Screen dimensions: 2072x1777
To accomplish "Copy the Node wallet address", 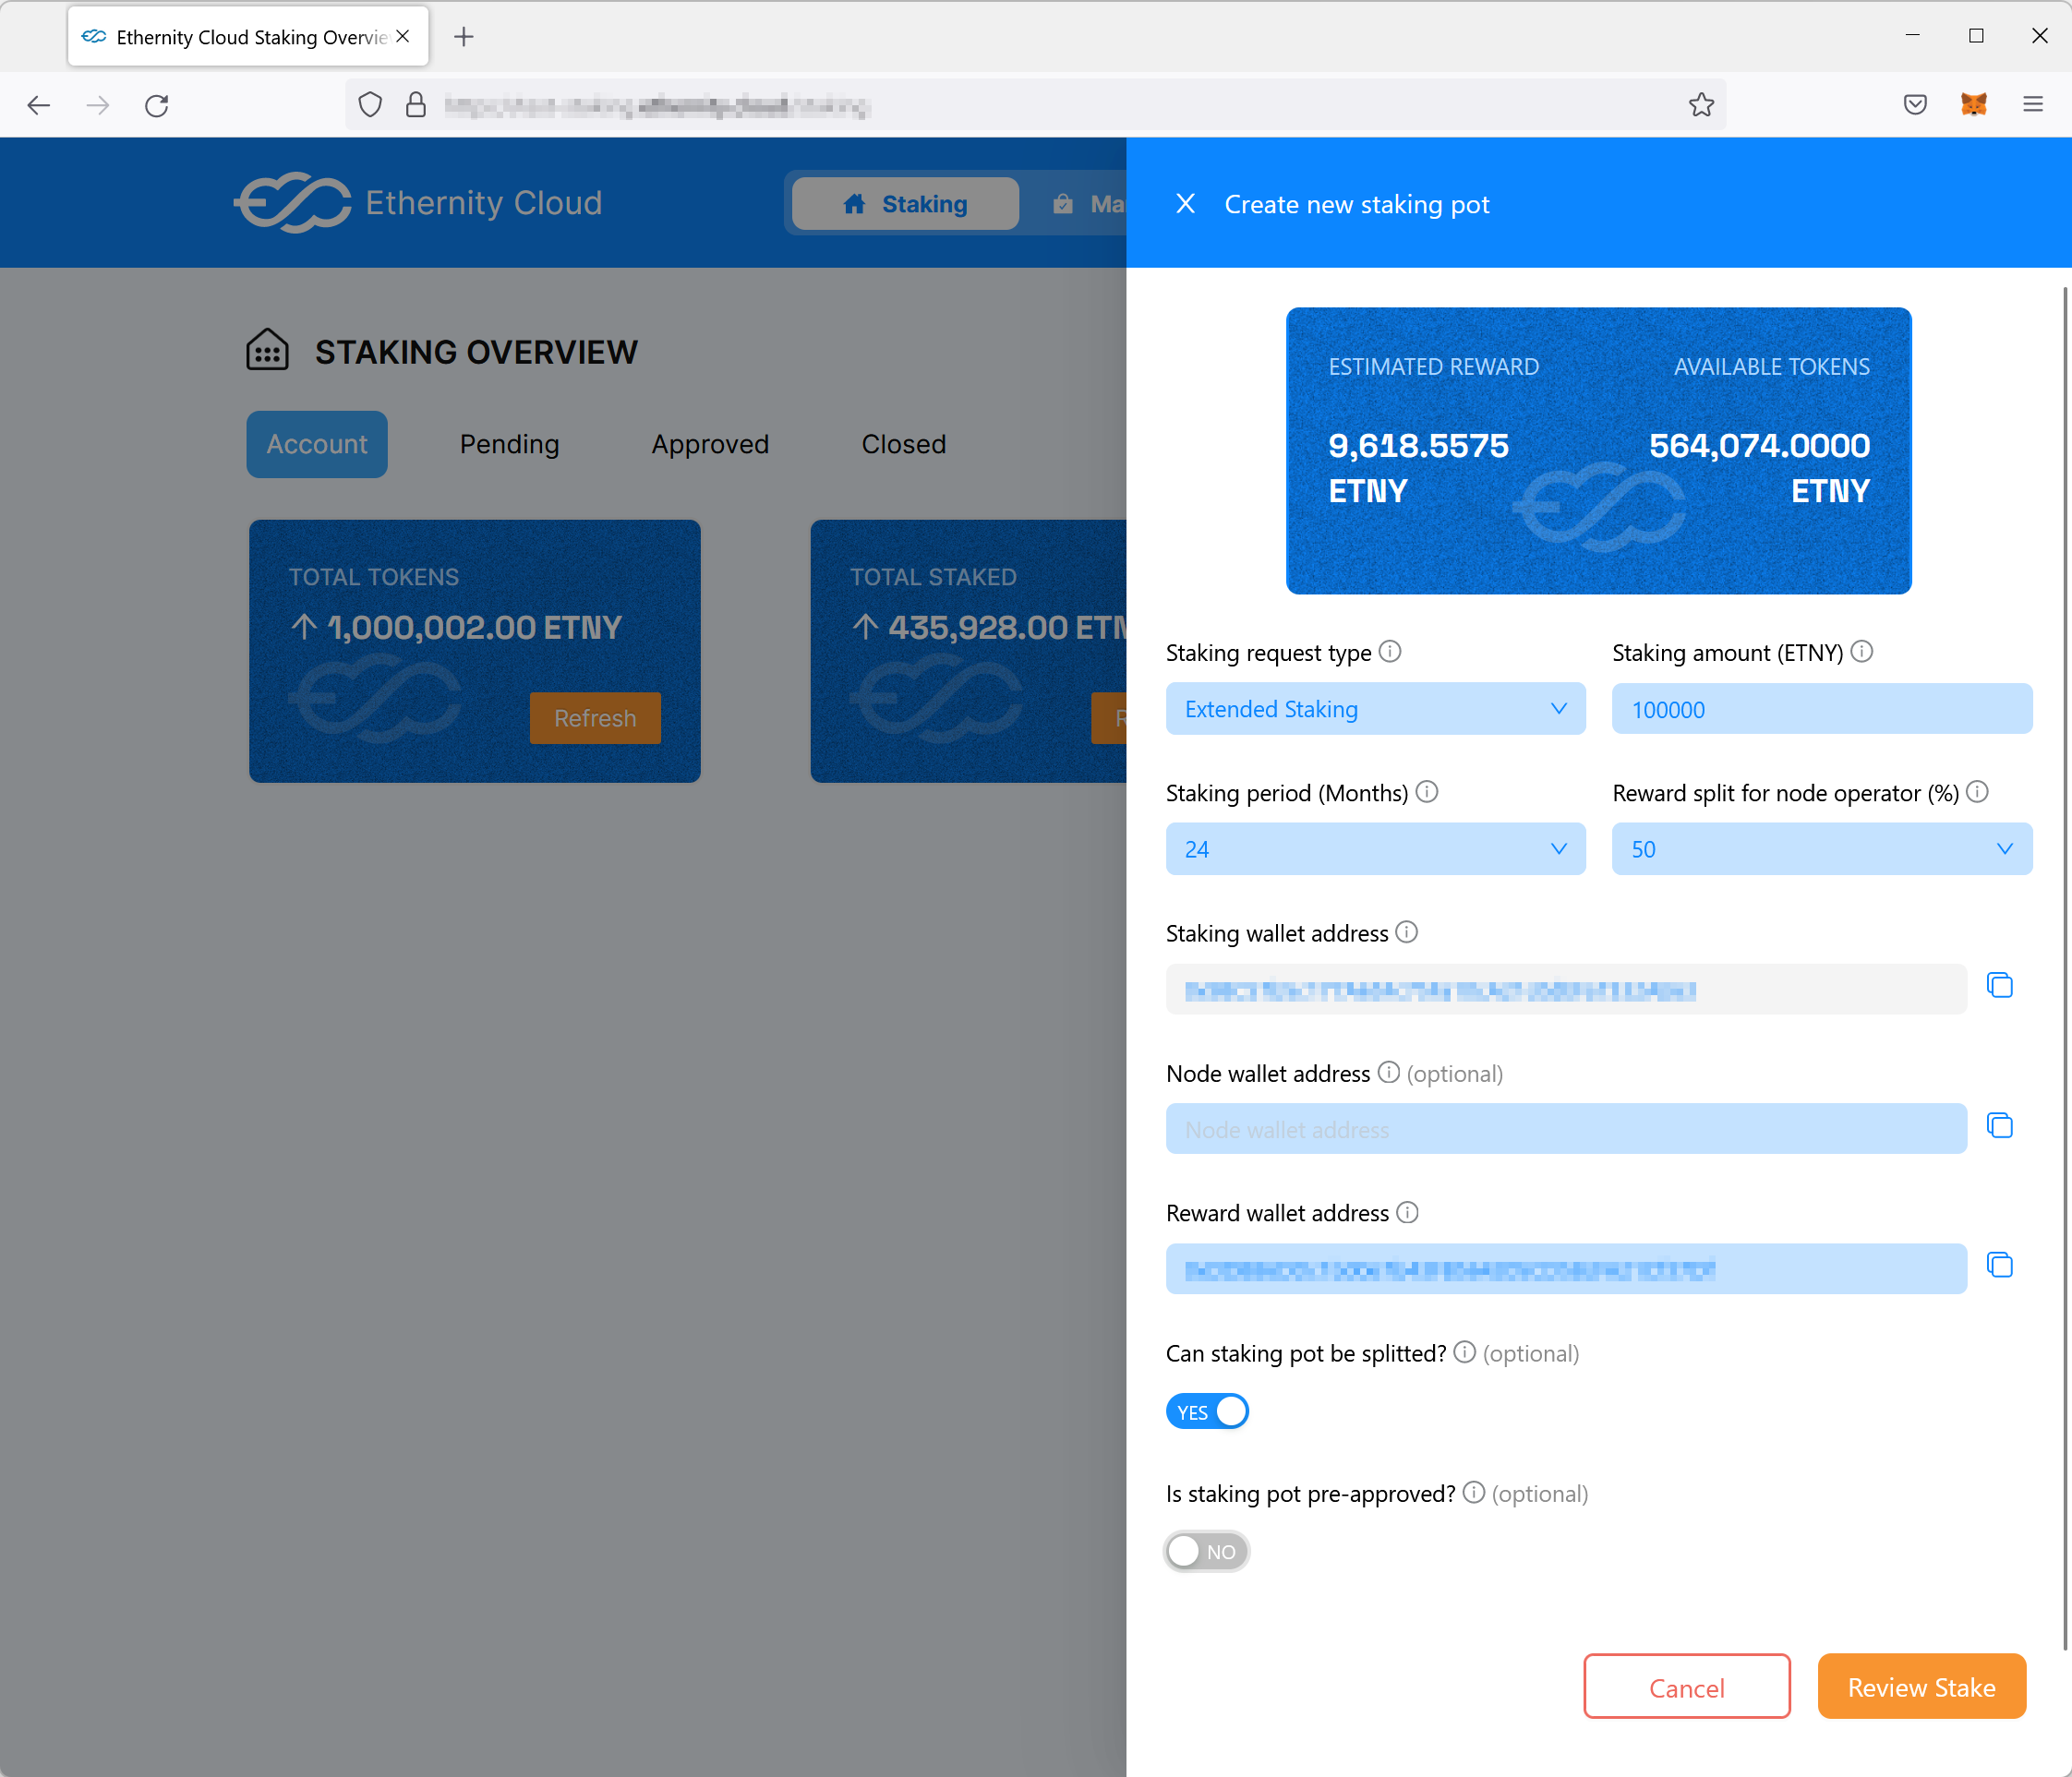I will click(x=2000, y=1126).
